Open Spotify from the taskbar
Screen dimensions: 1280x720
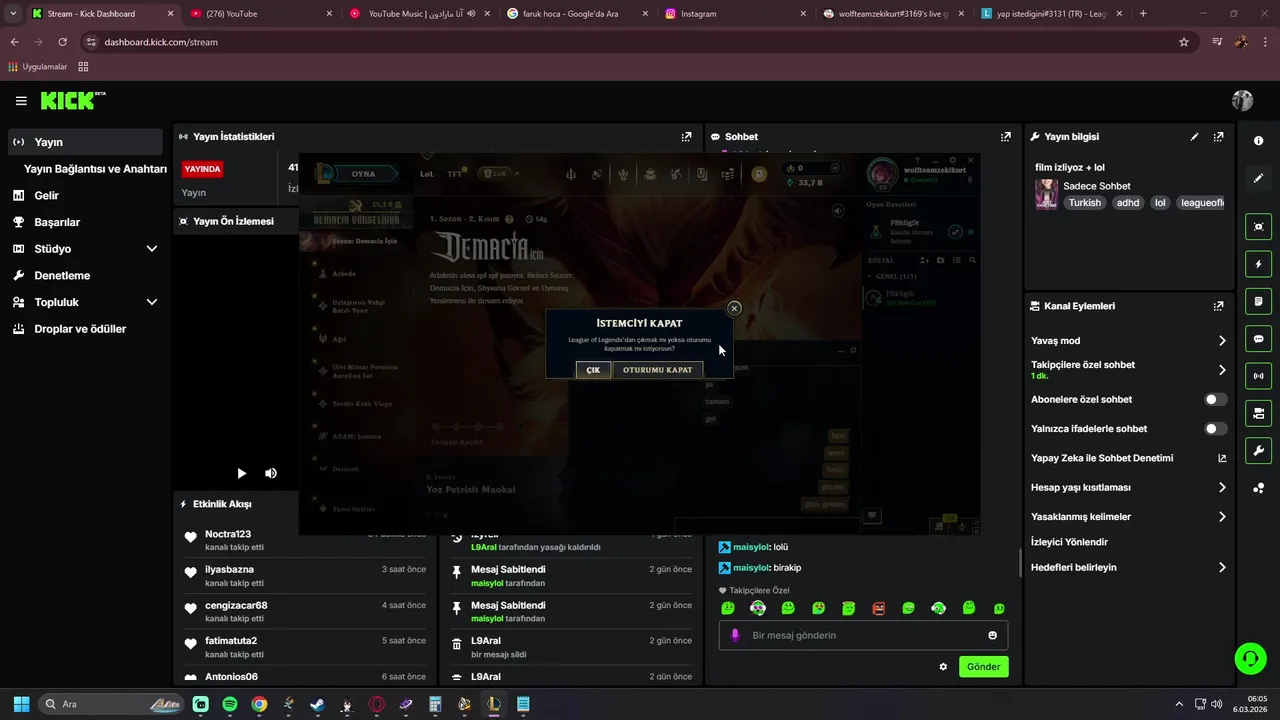click(x=230, y=704)
